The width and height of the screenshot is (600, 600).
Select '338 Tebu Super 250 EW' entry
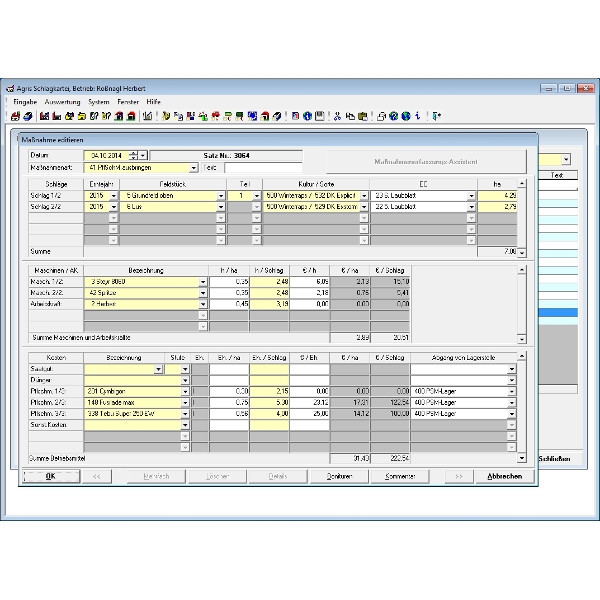coord(133,414)
